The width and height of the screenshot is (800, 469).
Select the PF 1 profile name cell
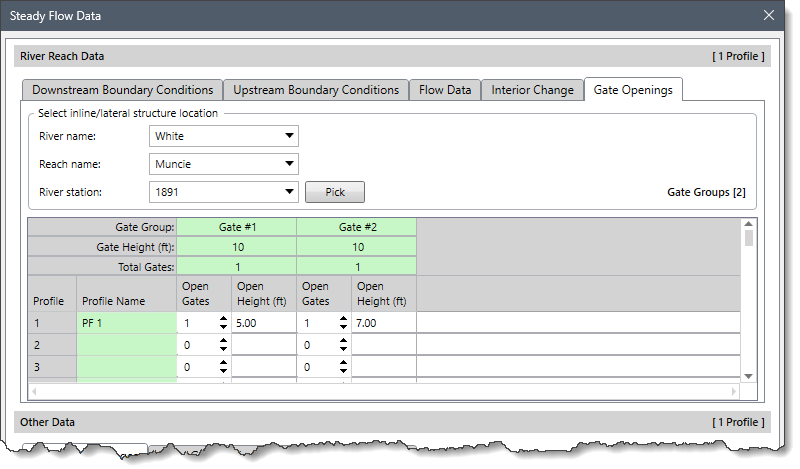124,324
